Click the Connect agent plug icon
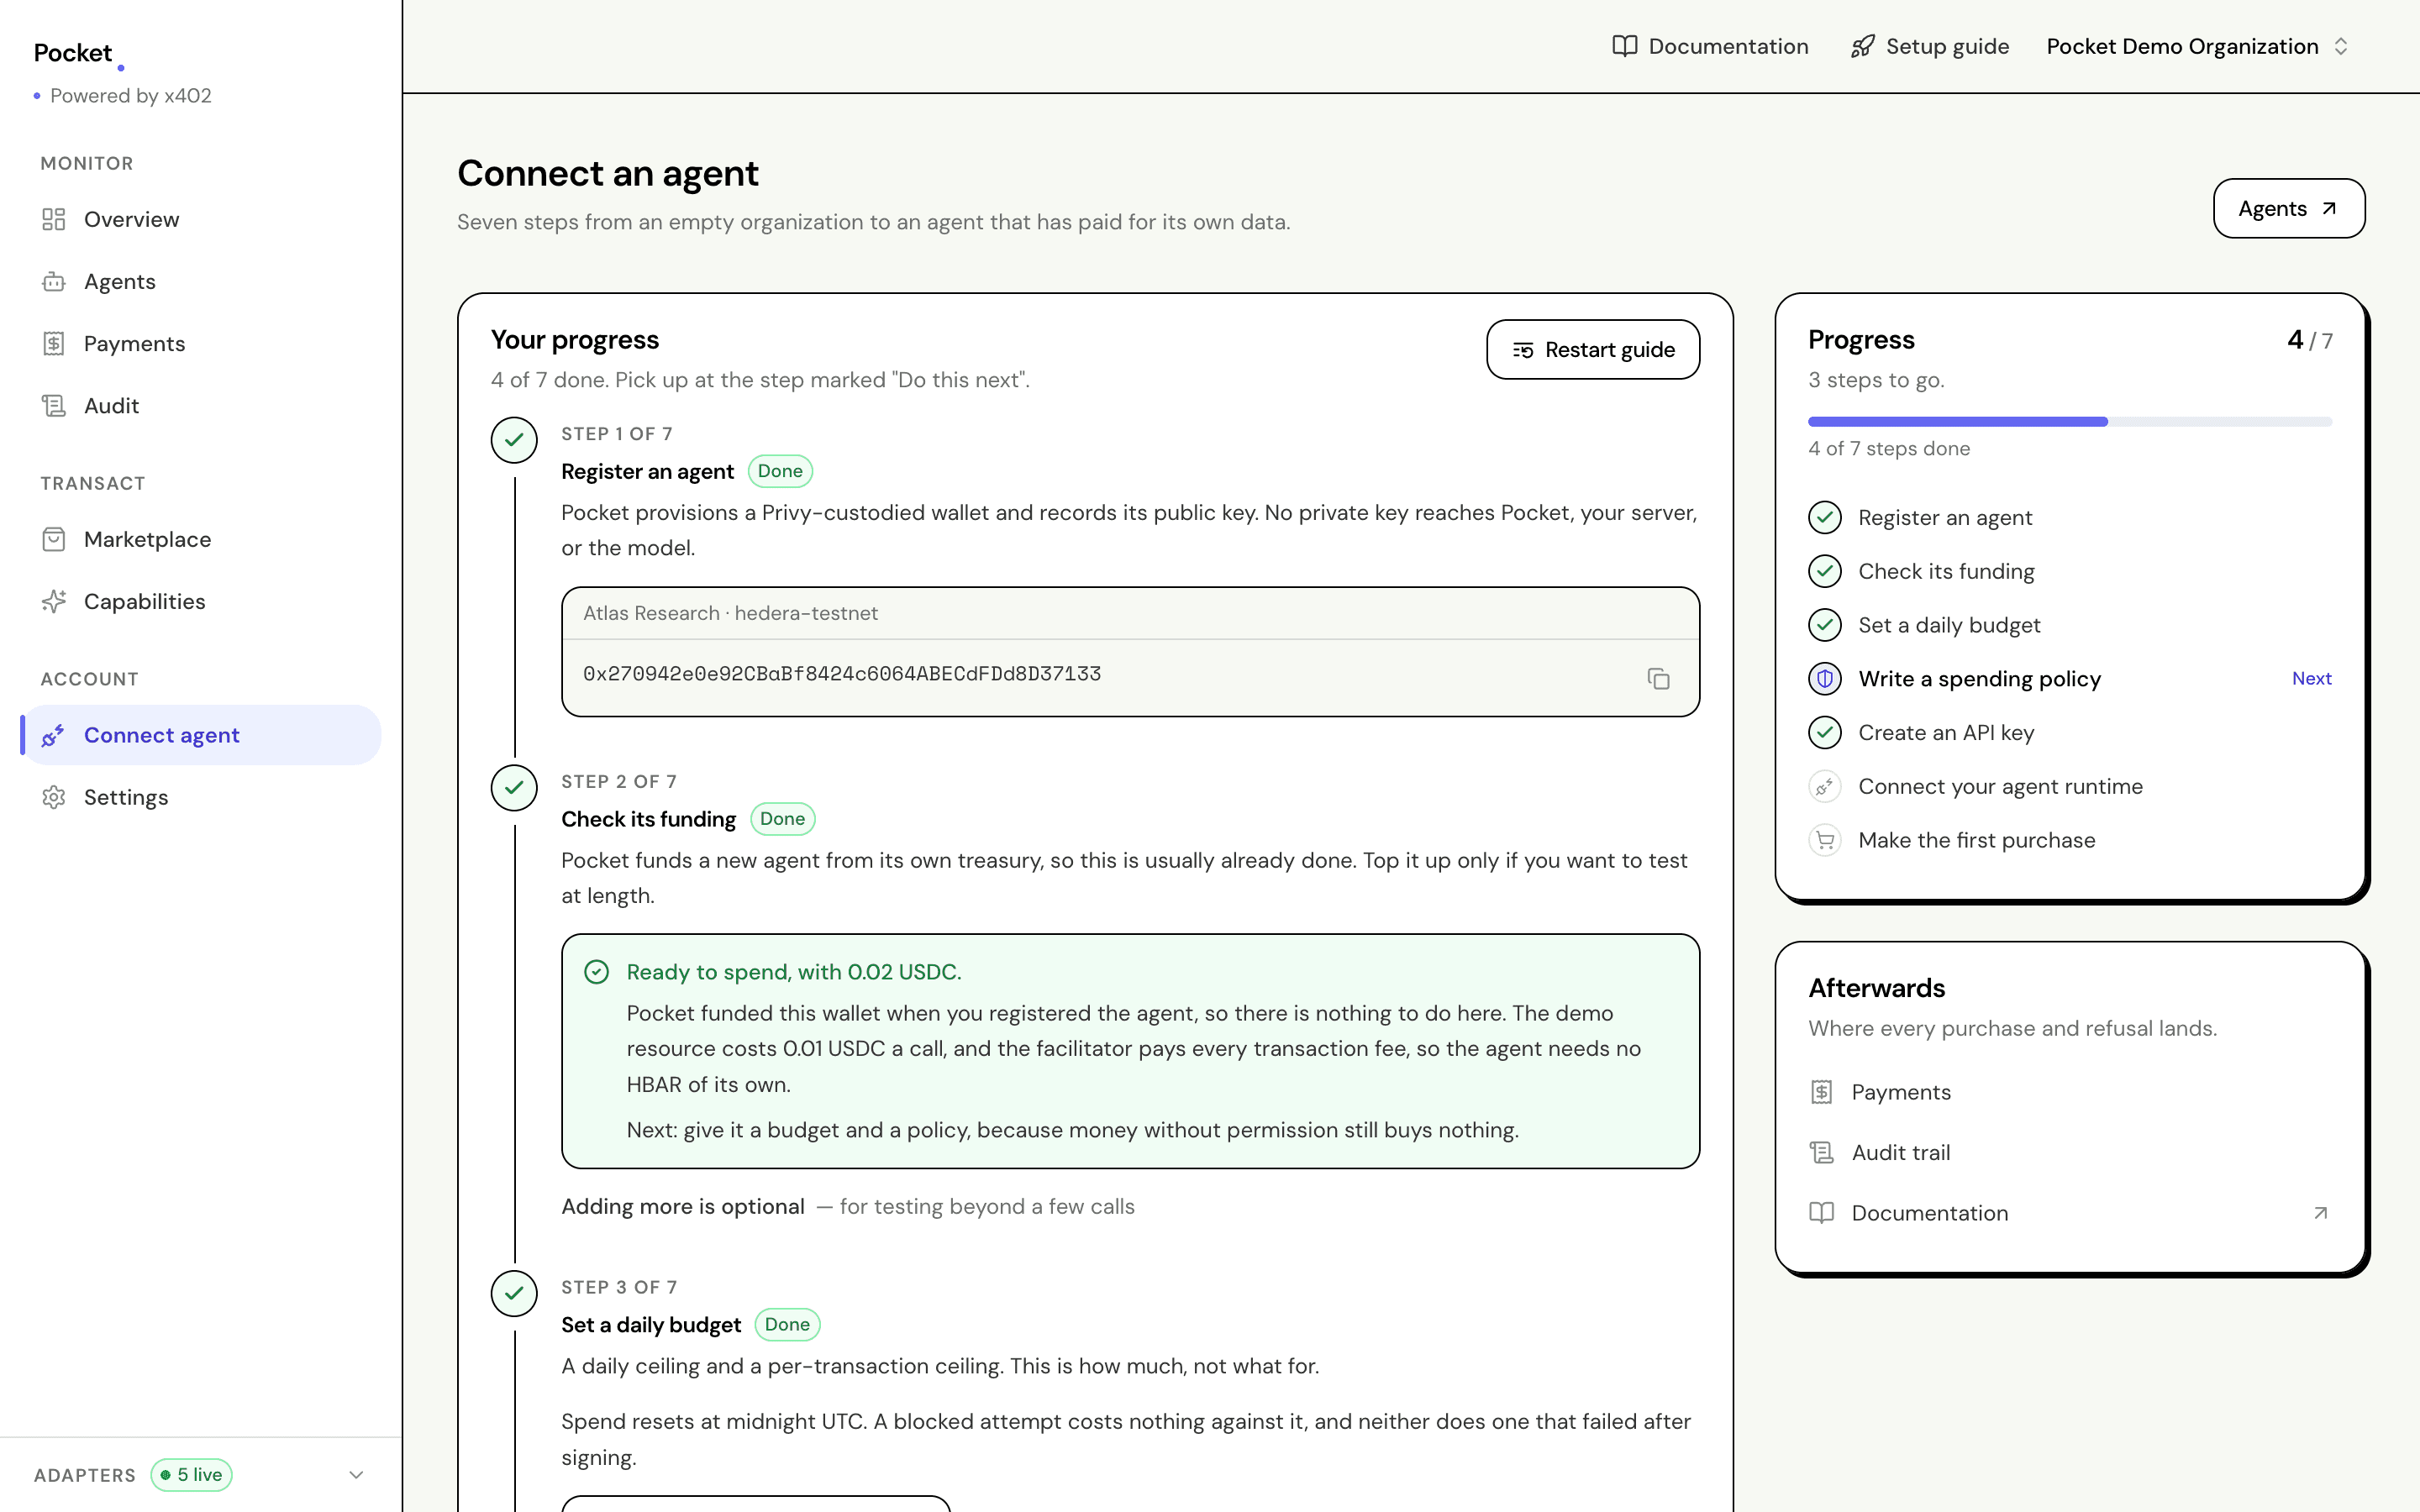 (x=54, y=735)
